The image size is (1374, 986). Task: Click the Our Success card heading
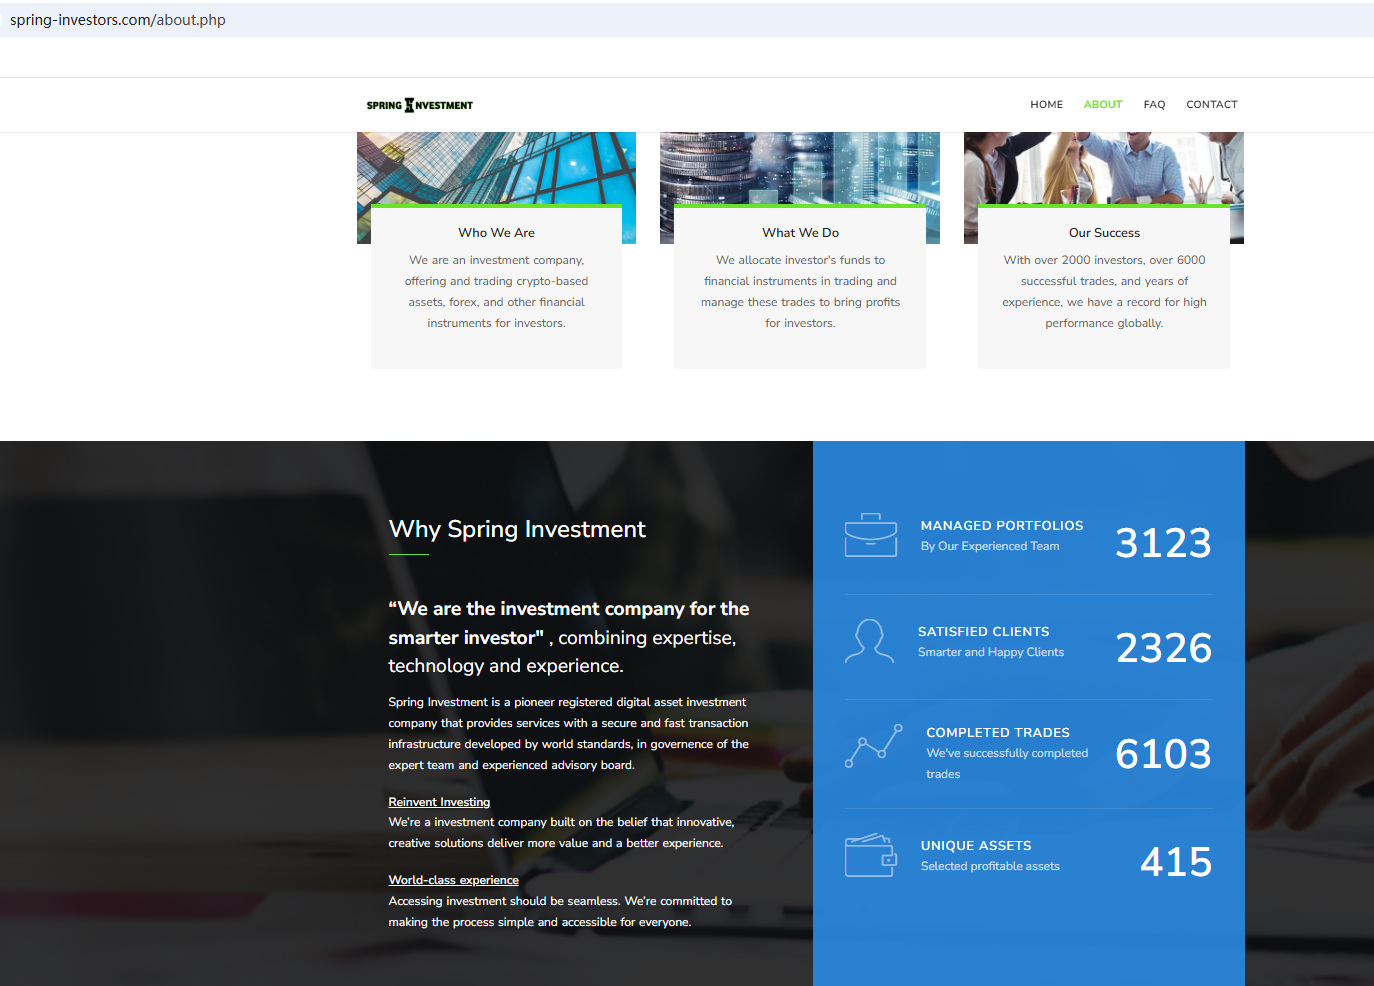tap(1104, 233)
